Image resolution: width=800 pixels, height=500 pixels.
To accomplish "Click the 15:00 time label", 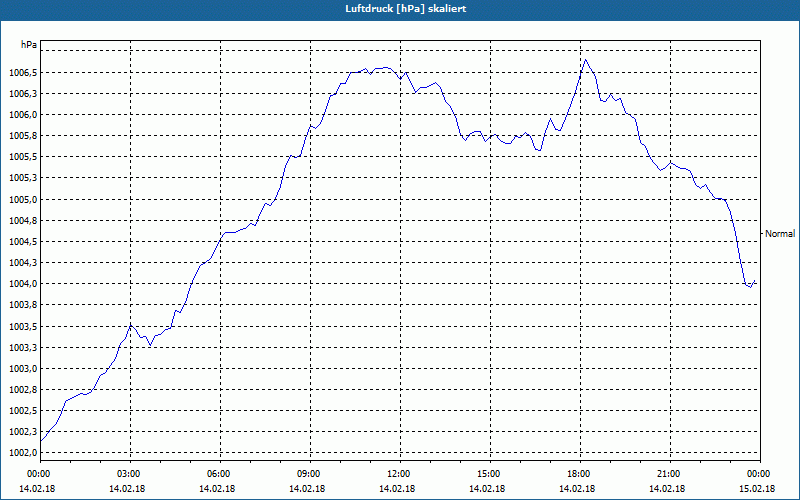I will pyautogui.click(x=490, y=474).
